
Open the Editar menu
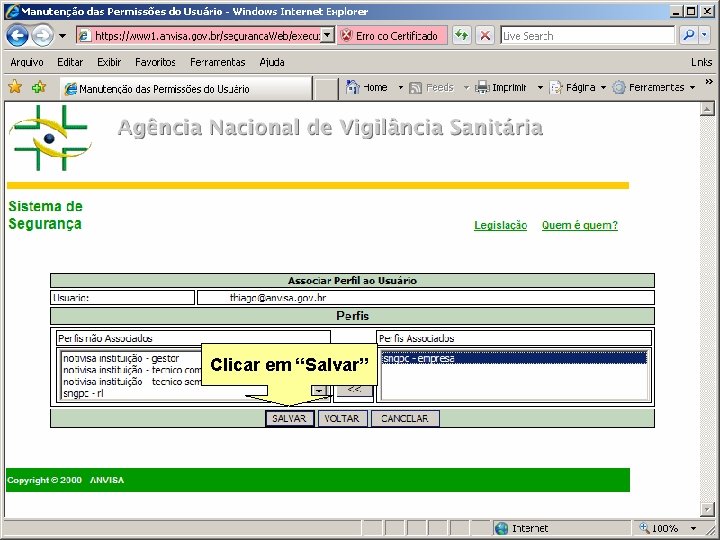(x=70, y=62)
